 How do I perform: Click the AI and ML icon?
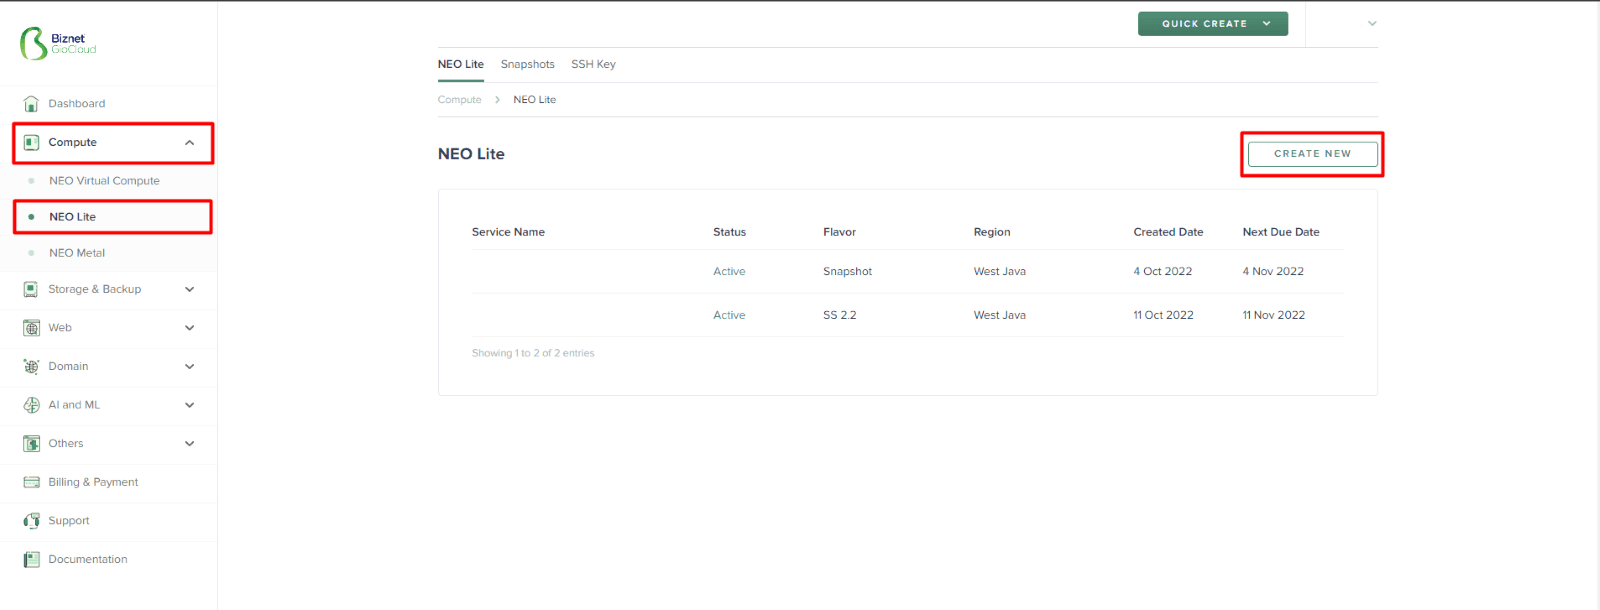click(31, 405)
